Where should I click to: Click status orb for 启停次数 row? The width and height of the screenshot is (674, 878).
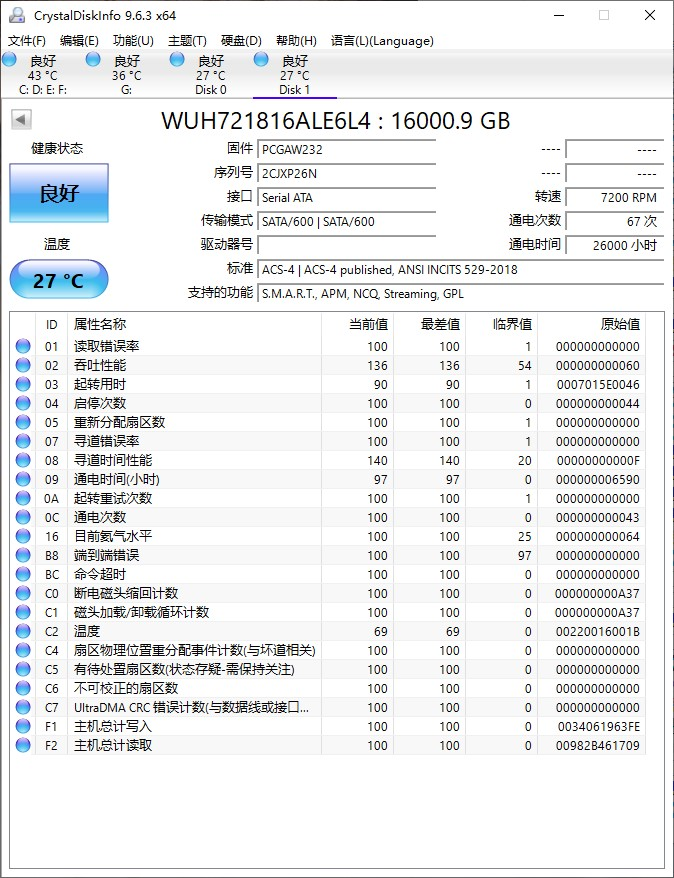(23, 404)
